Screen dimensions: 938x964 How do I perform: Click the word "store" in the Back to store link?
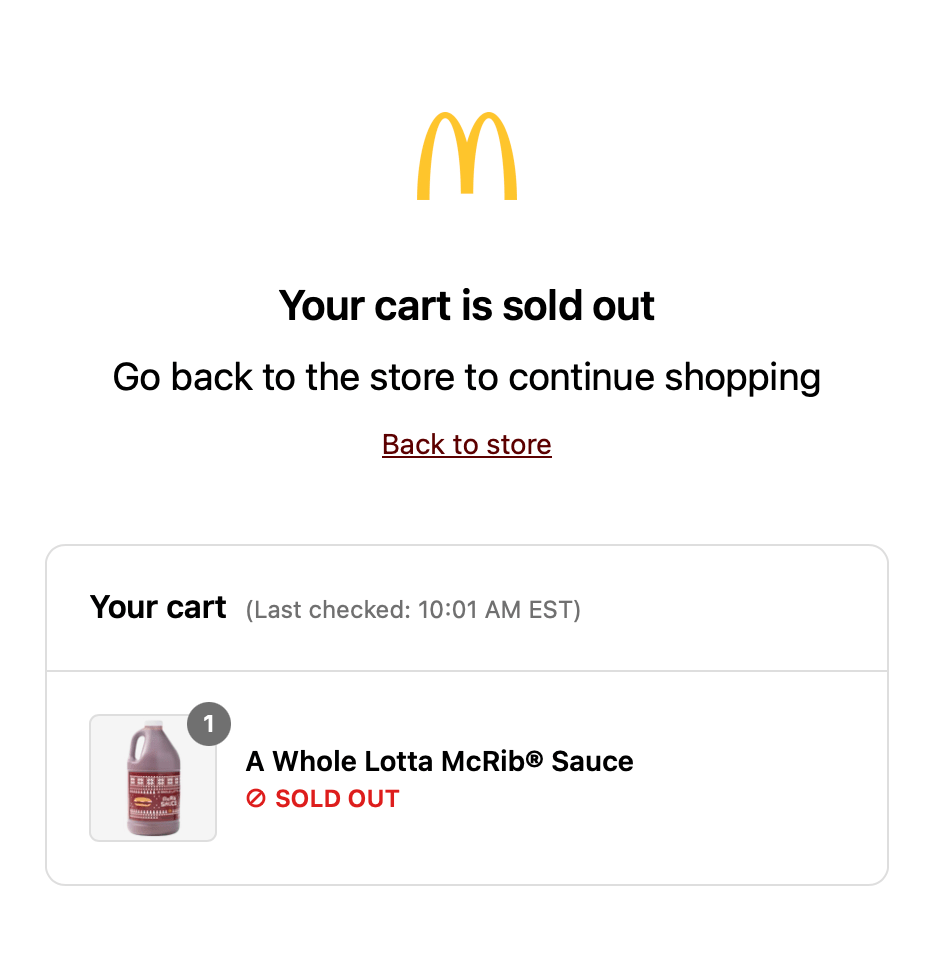[518, 444]
